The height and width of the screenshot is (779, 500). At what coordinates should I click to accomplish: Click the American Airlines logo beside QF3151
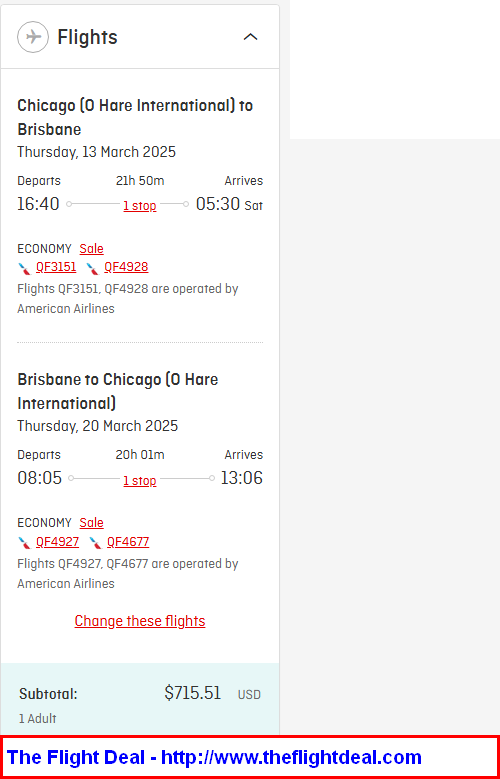pos(24,268)
